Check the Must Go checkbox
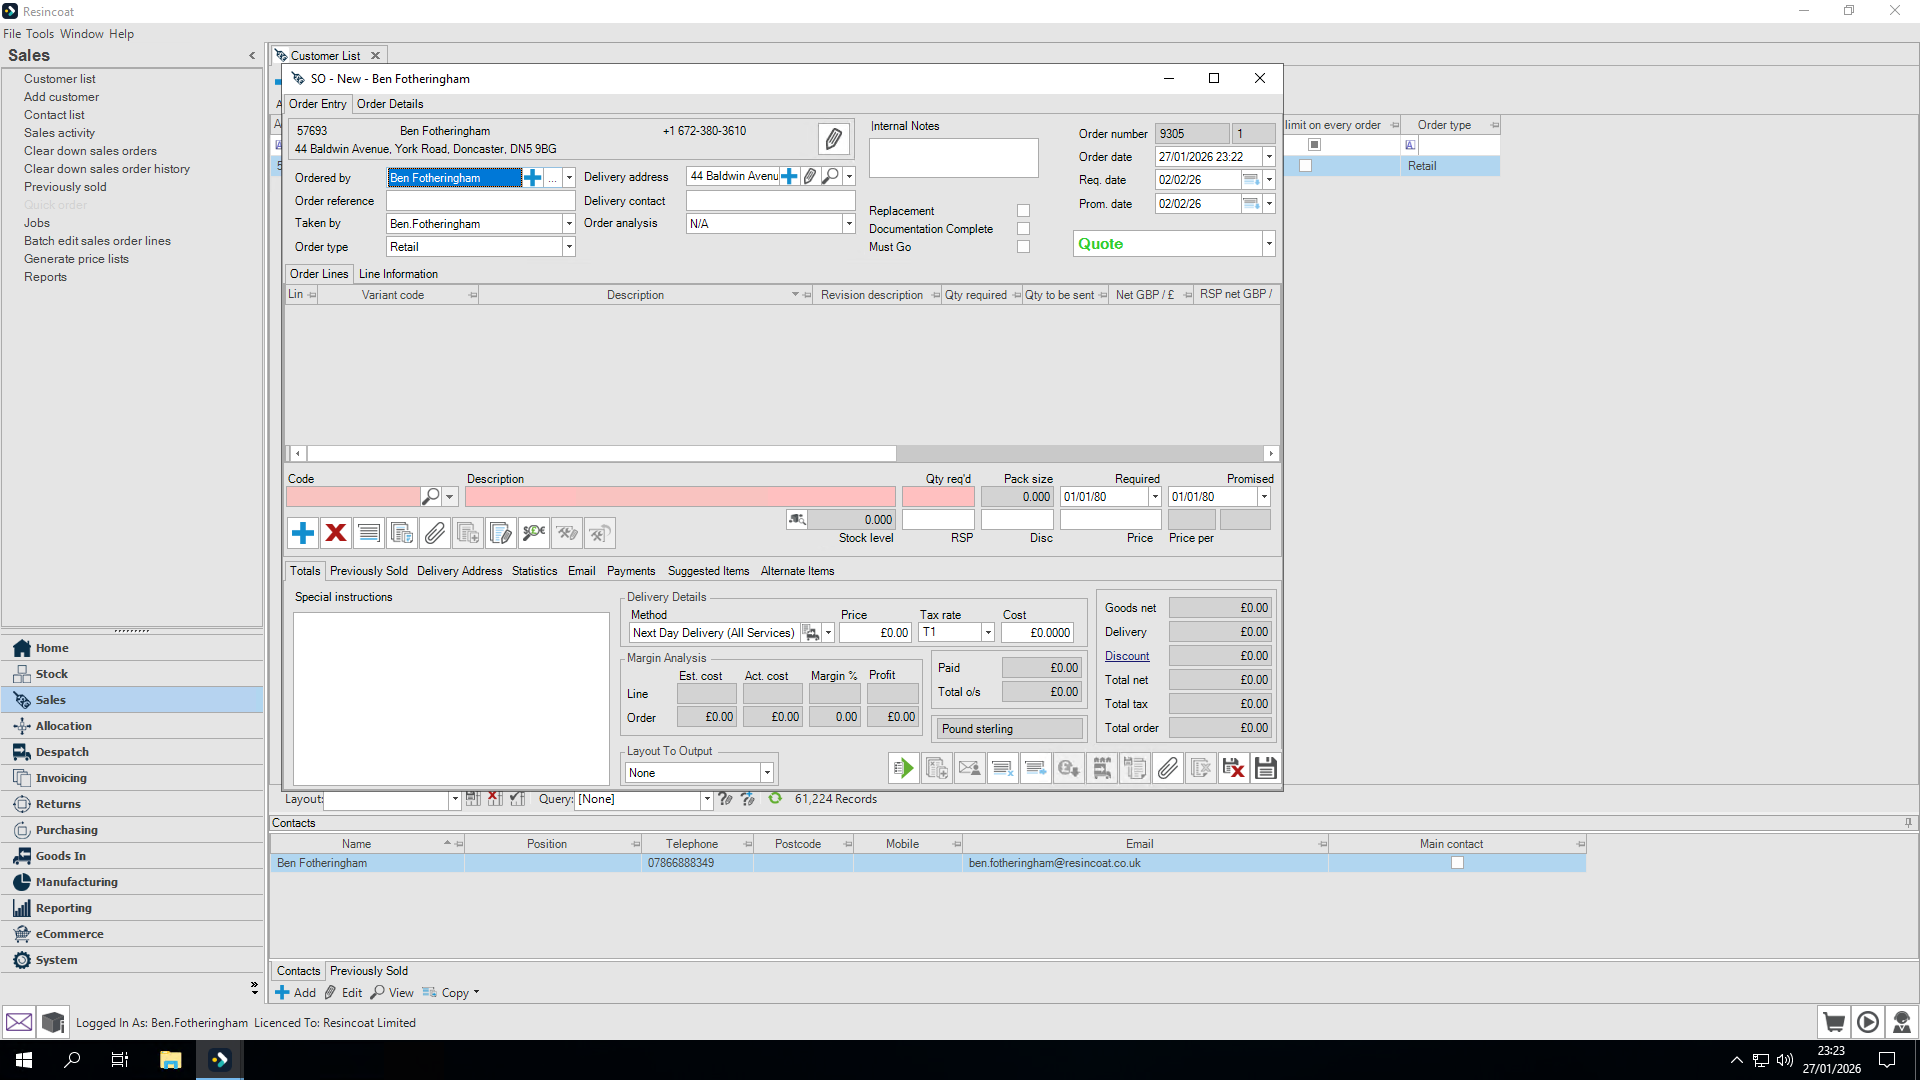Image resolution: width=1920 pixels, height=1080 pixels. [1023, 247]
